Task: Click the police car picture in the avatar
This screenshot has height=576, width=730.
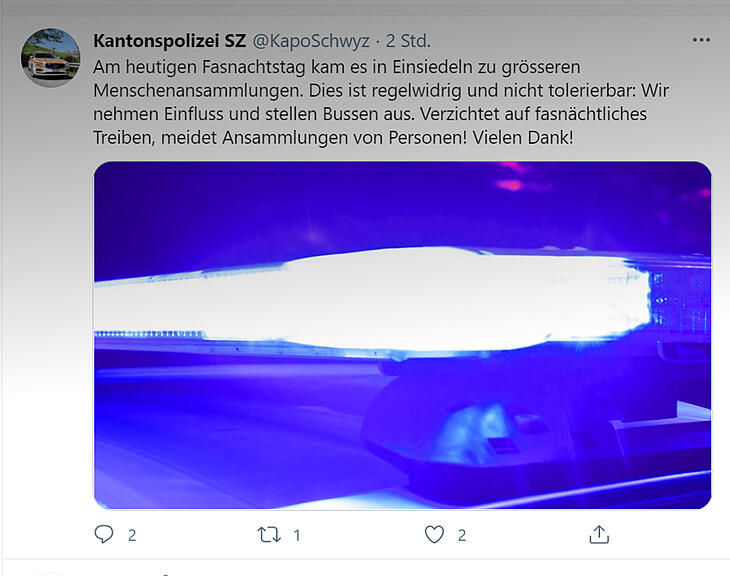Action: (48, 65)
